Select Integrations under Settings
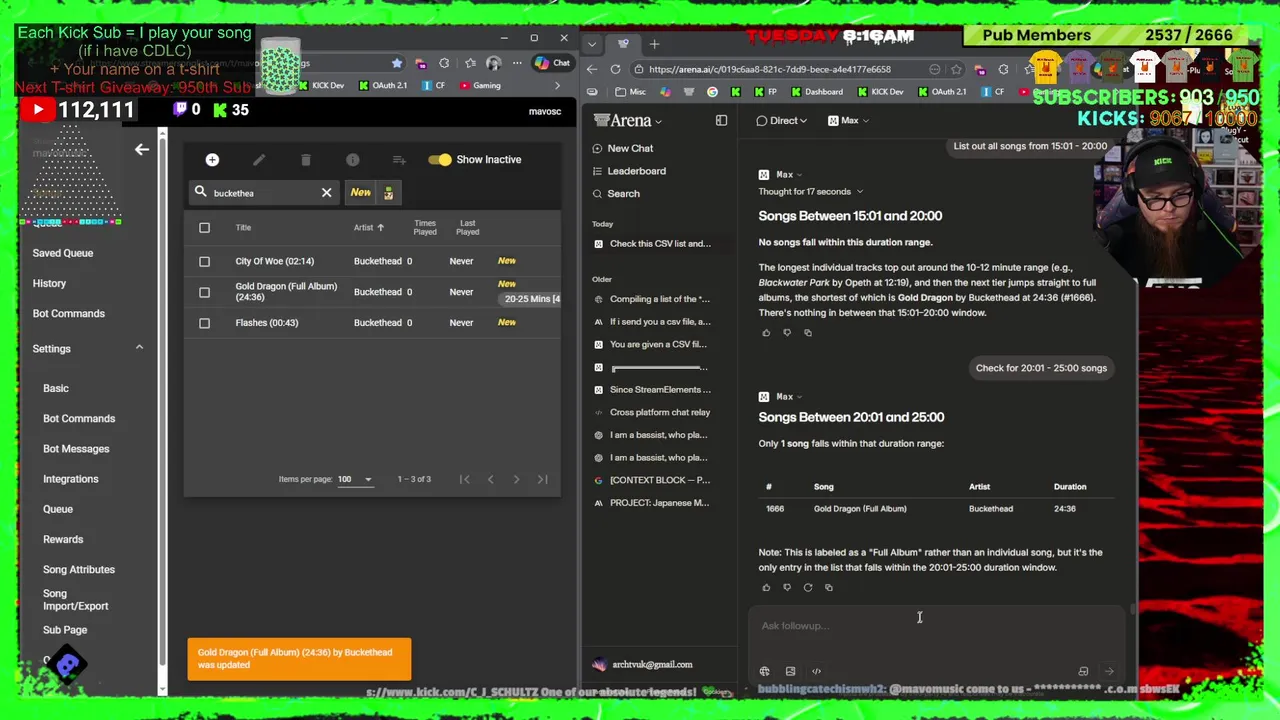This screenshot has width=1280, height=720. 71,479
